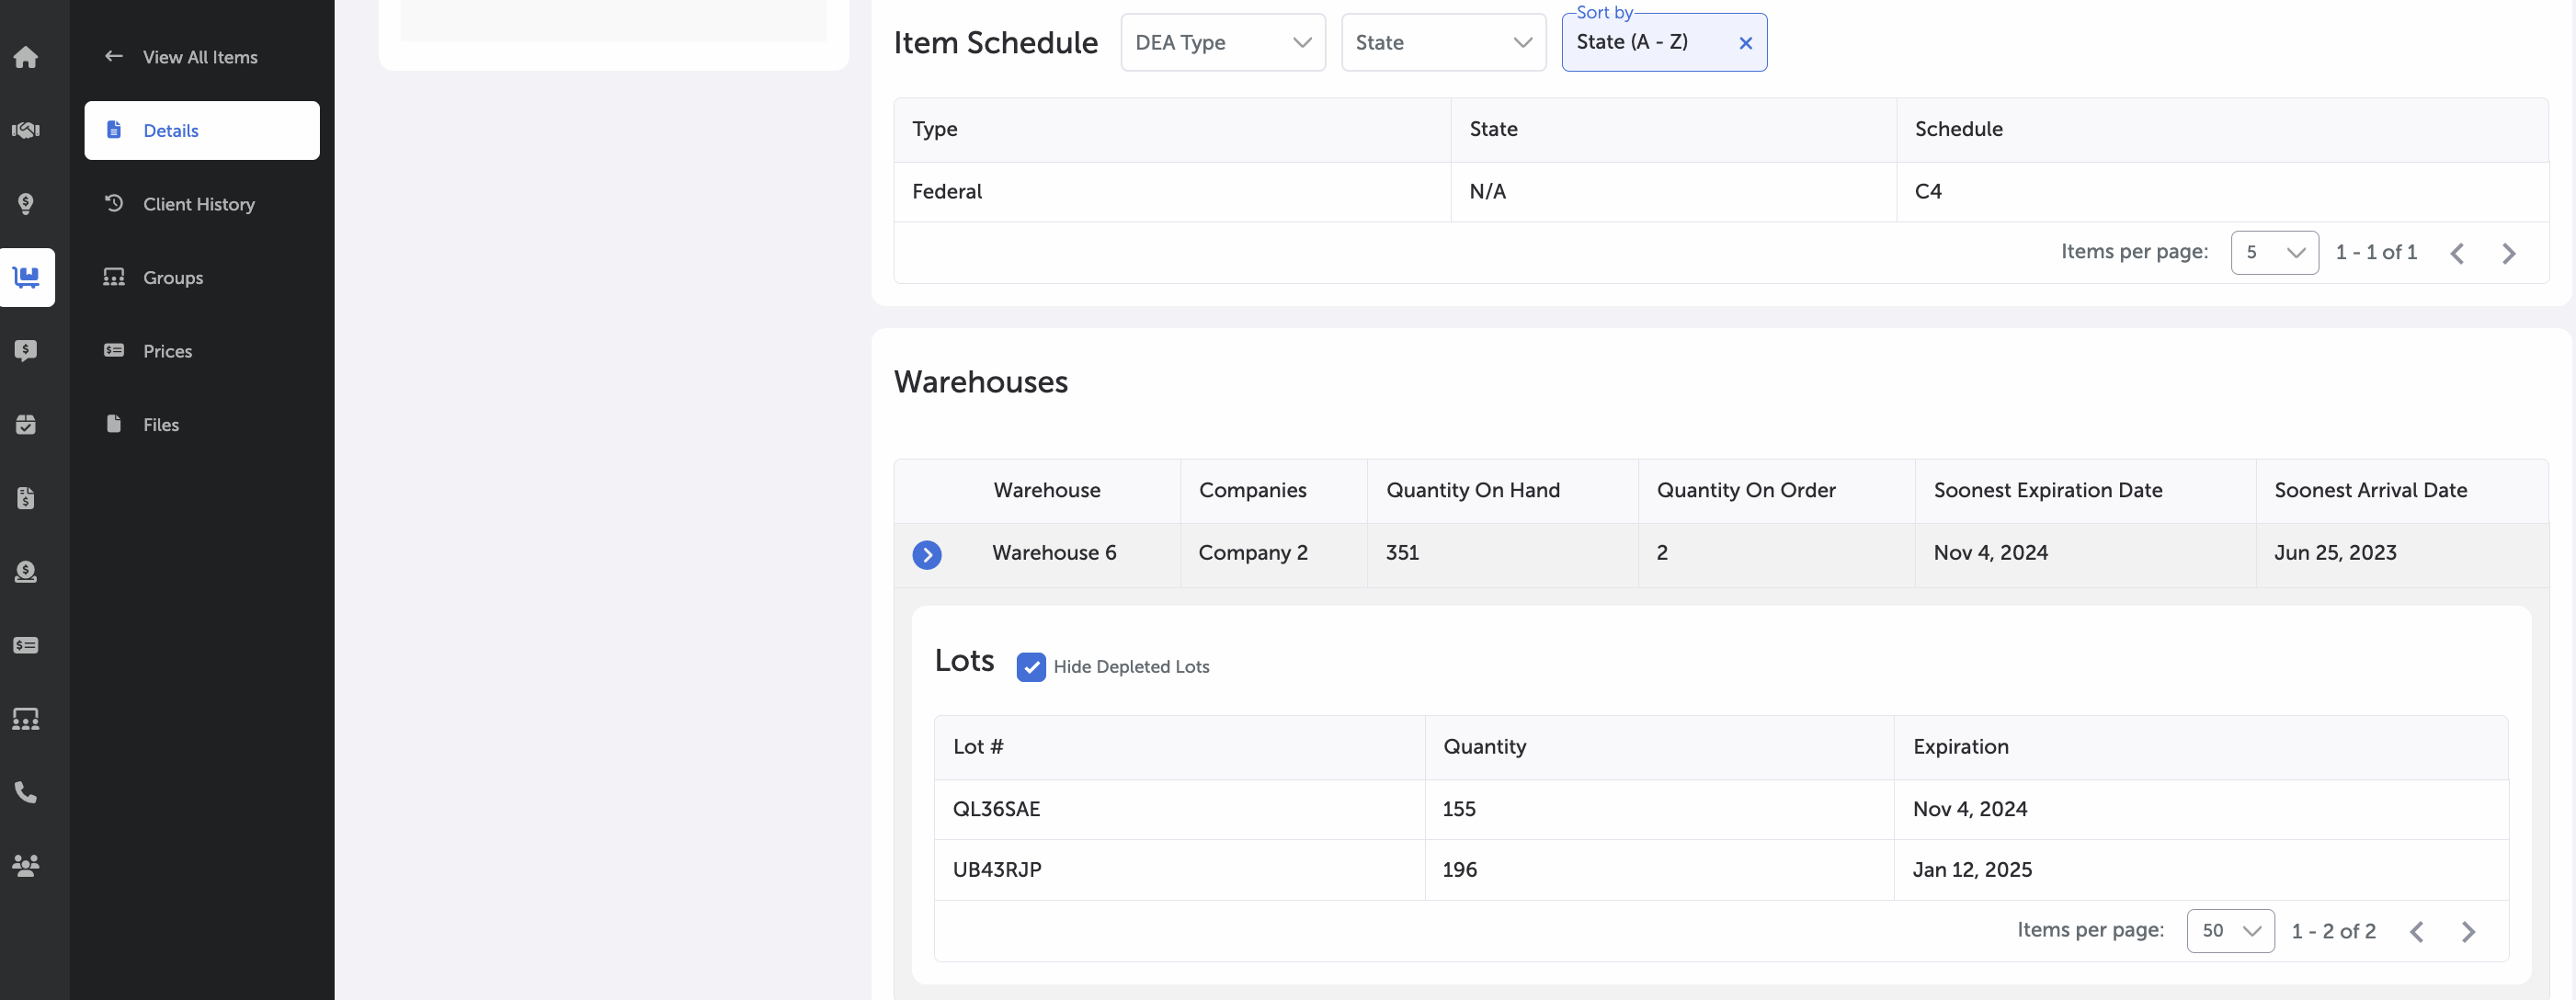Open the DEA Type dropdown
Viewport: 2576px width, 1000px height.
click(1223, 42)
